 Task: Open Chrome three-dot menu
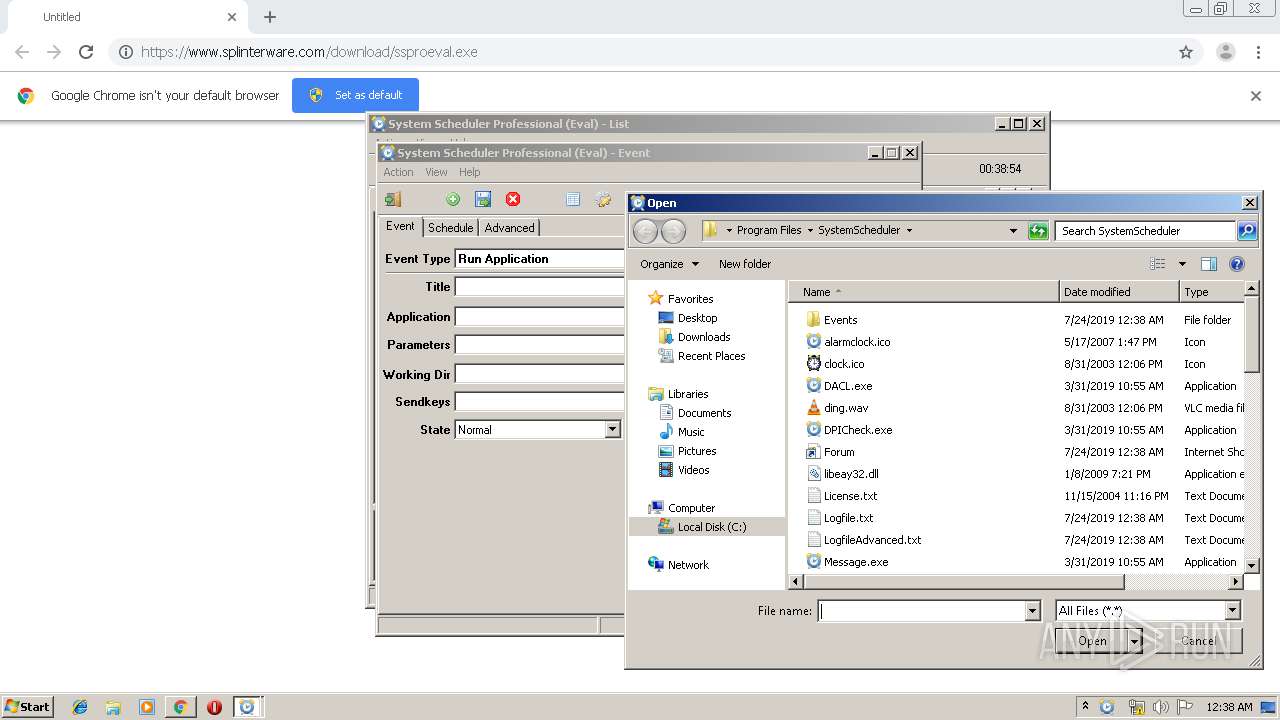(x=1258, y=52)
